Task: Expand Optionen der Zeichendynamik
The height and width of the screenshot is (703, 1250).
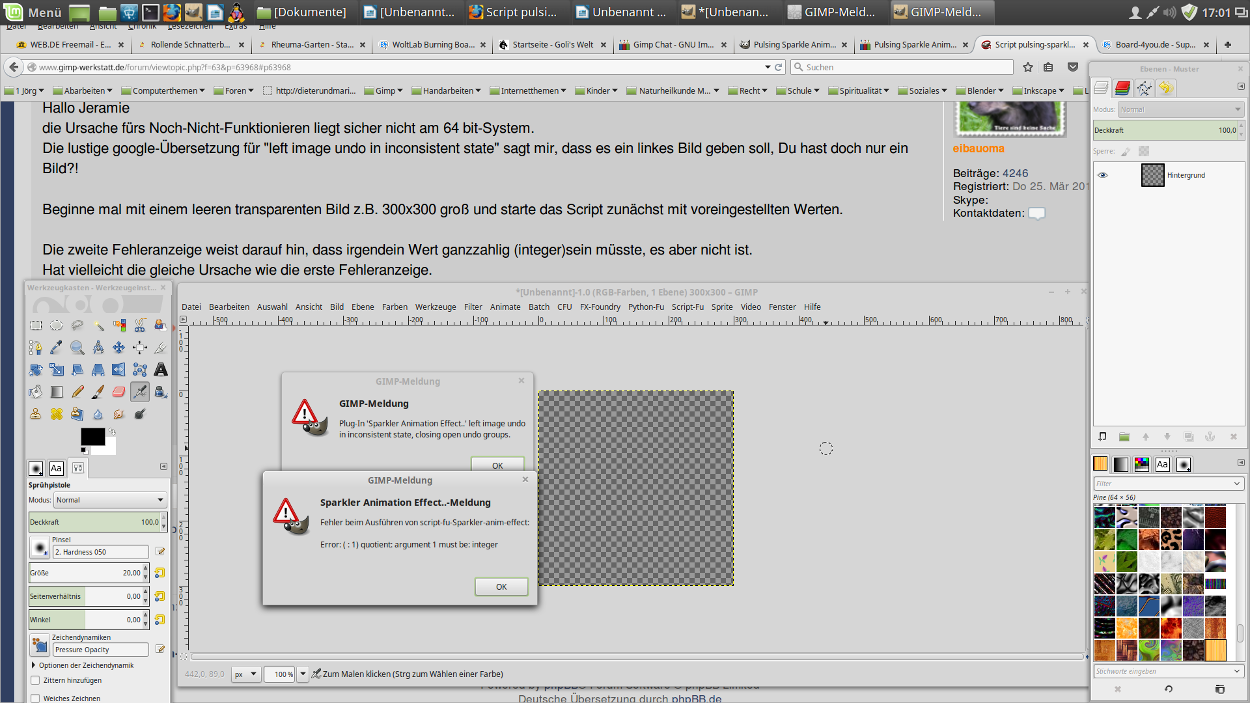Action: pos(34,665)
